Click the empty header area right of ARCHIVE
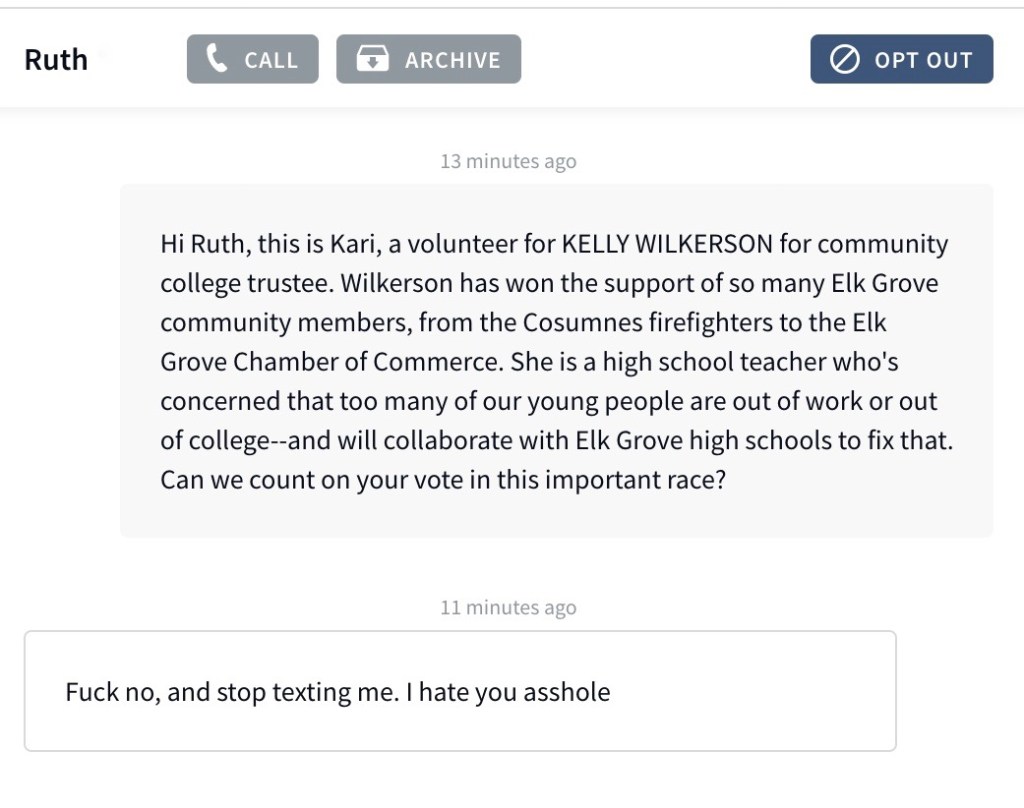The width and height of the screenshot is (1024, 808). (x=665, y=59)
